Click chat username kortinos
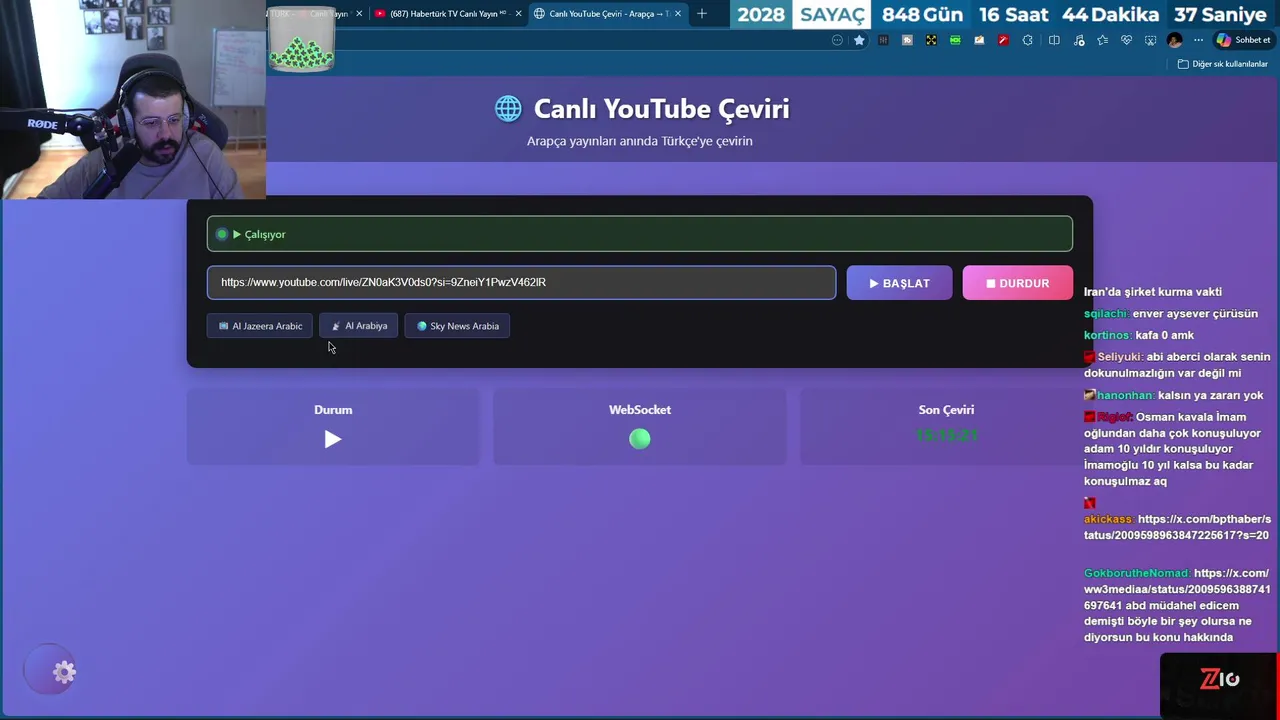Viewport: 1280px width, 720px height. [x=1108, y=335]
